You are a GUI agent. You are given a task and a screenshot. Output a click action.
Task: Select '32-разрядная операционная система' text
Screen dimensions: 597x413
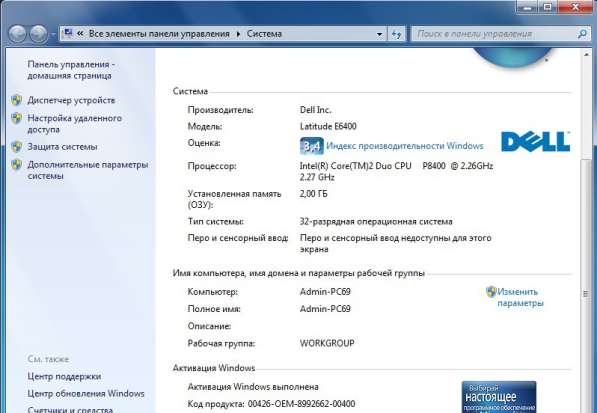pos(376,222)
